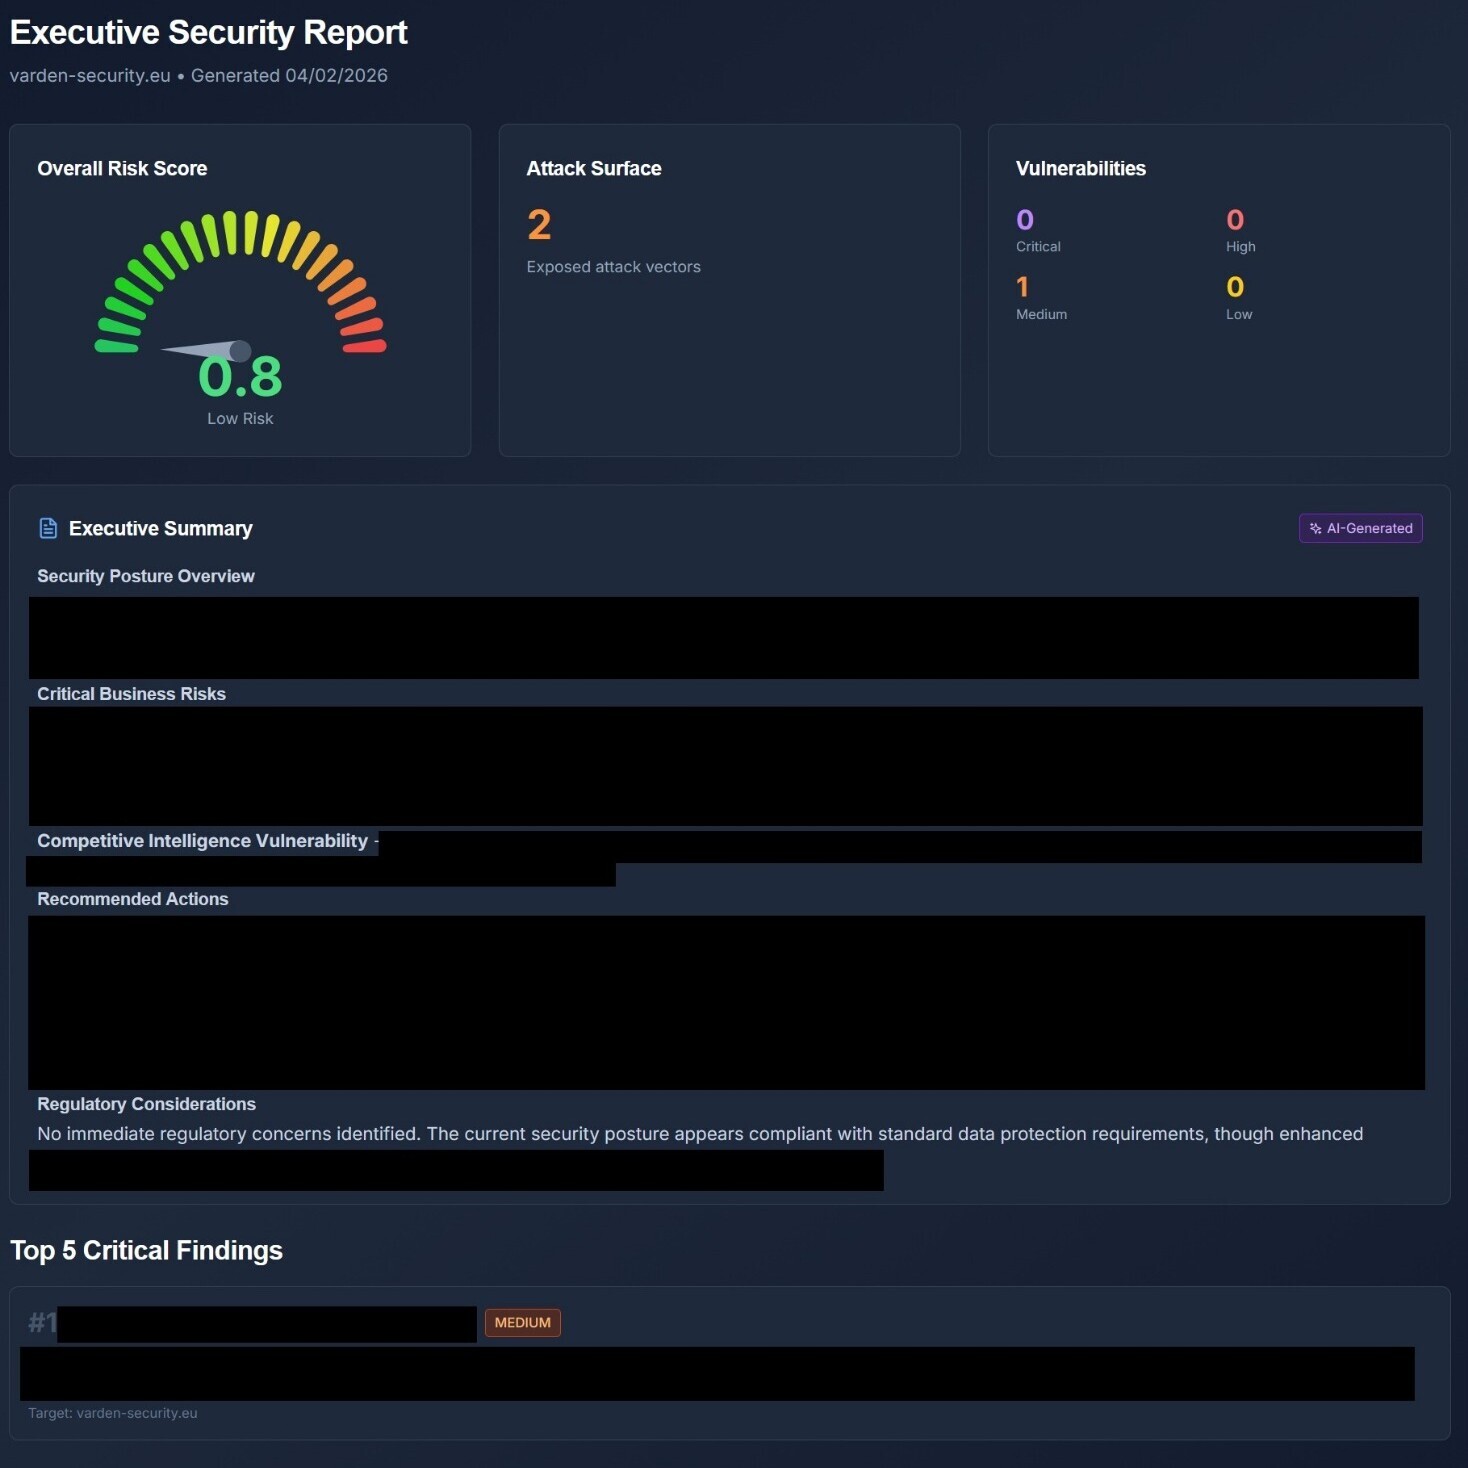
Task: Click the Executive Summary document icon
Action: (x=47, y=528)
